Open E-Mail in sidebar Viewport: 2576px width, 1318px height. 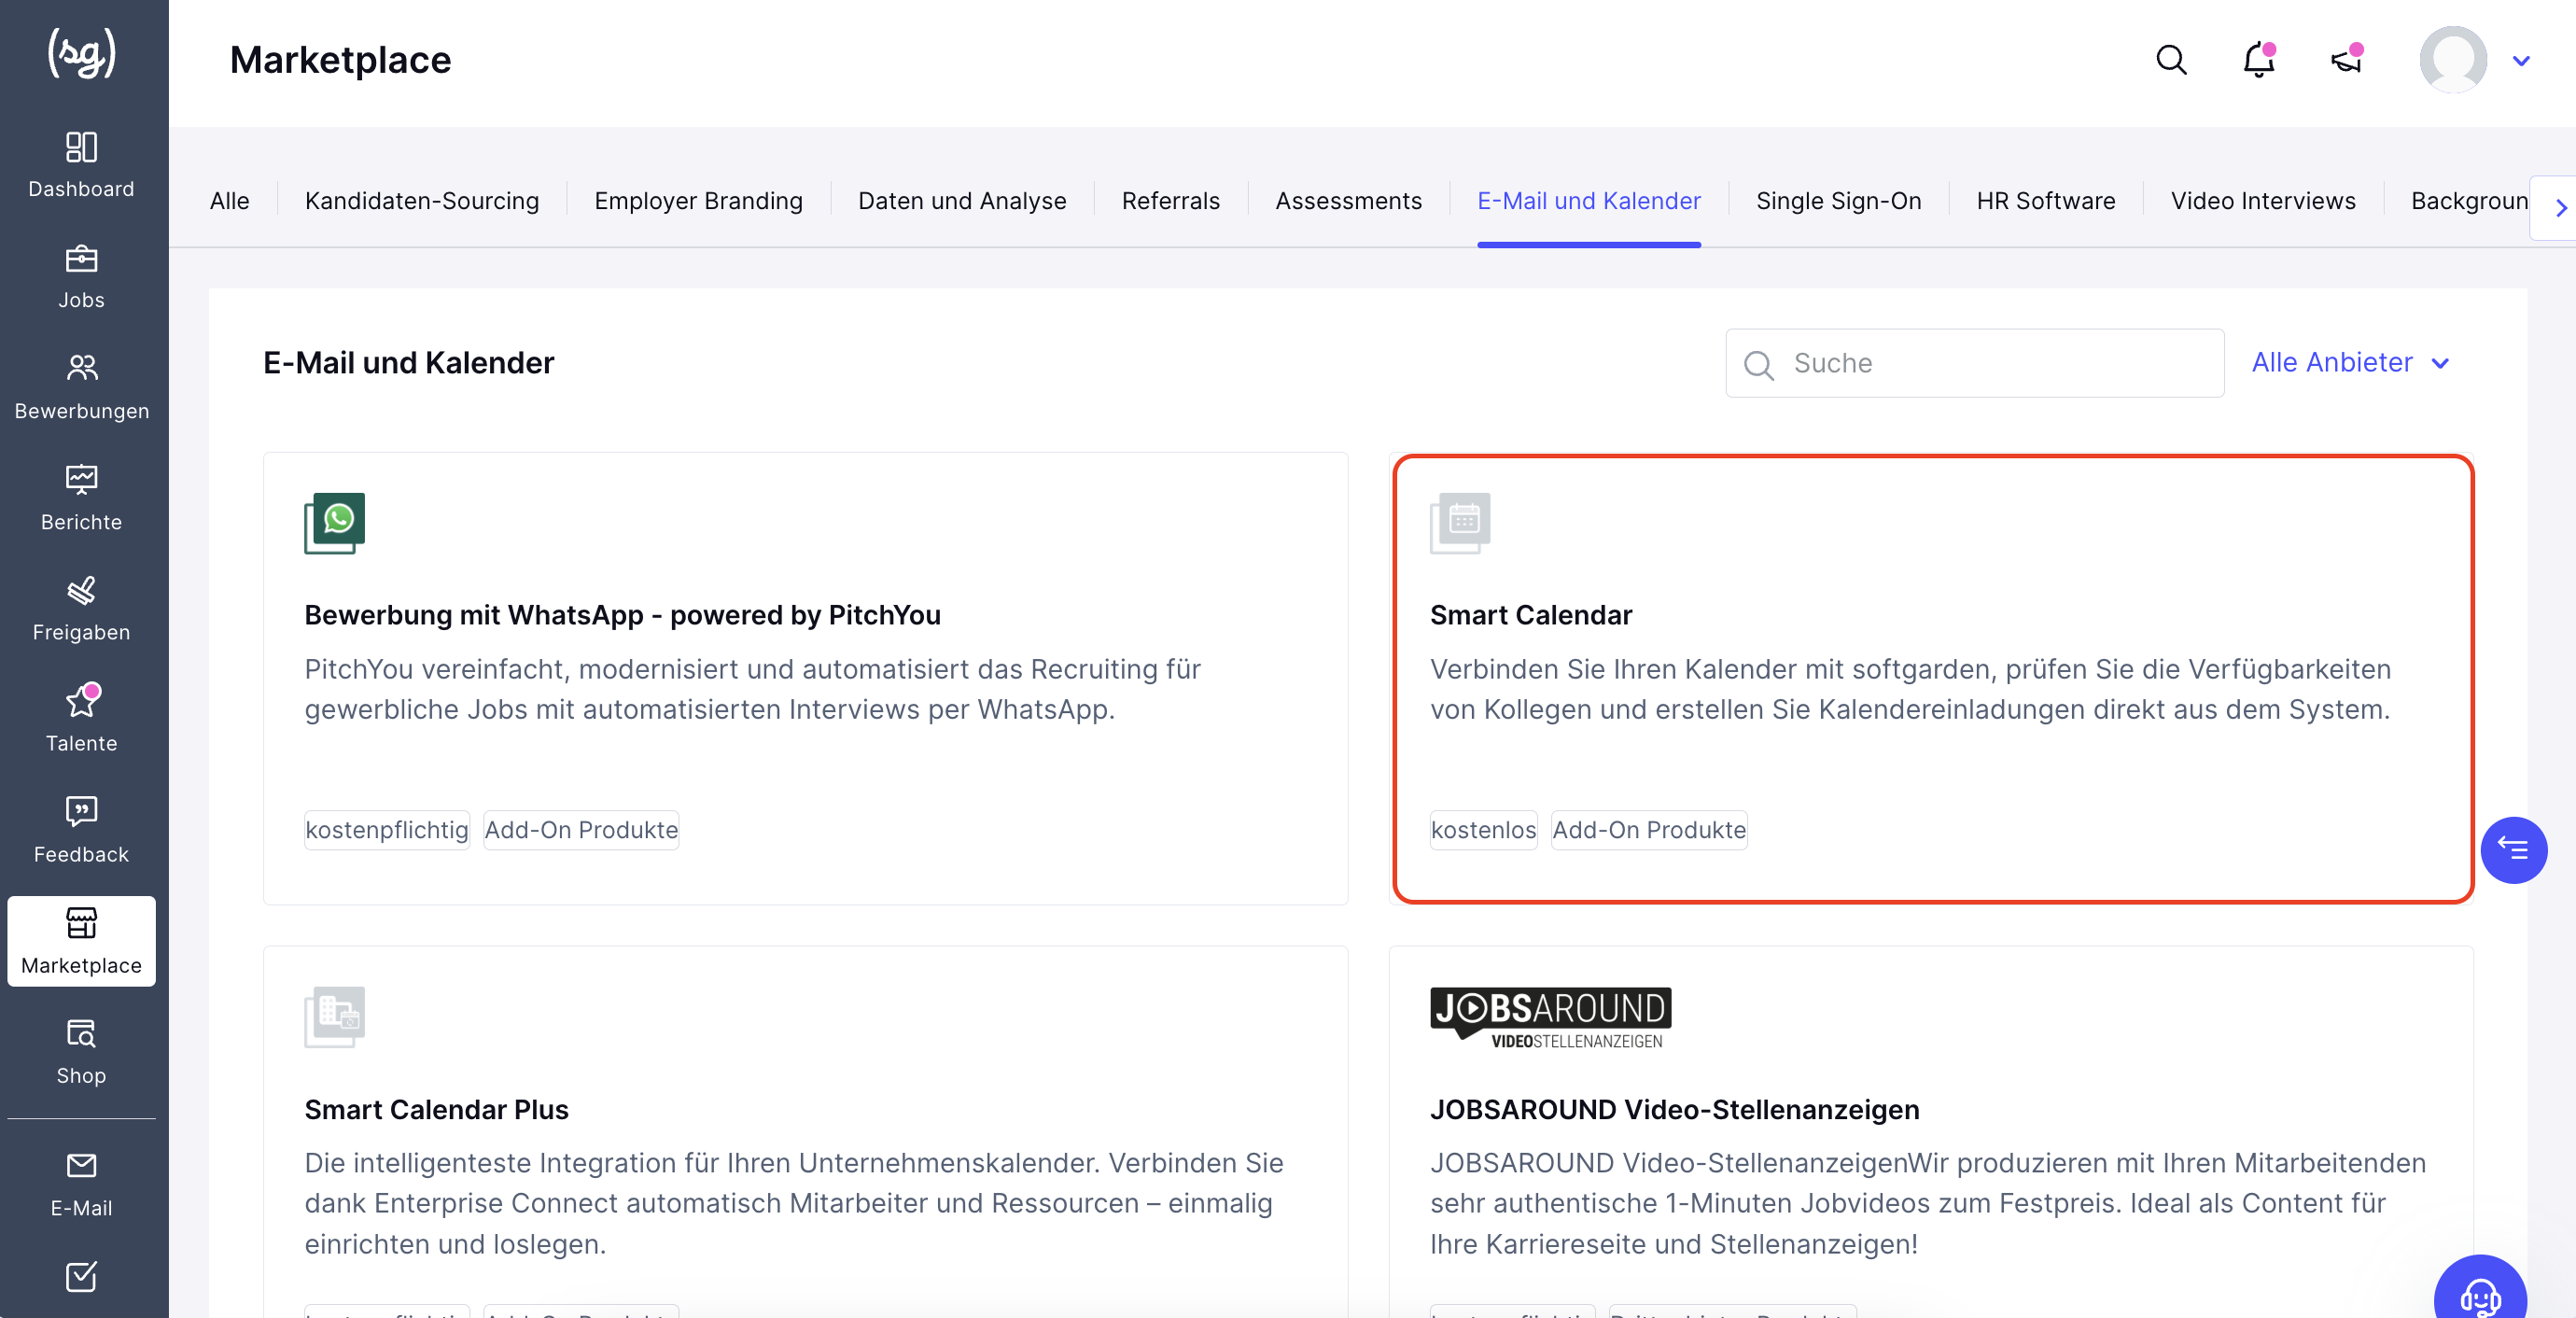81,1185
